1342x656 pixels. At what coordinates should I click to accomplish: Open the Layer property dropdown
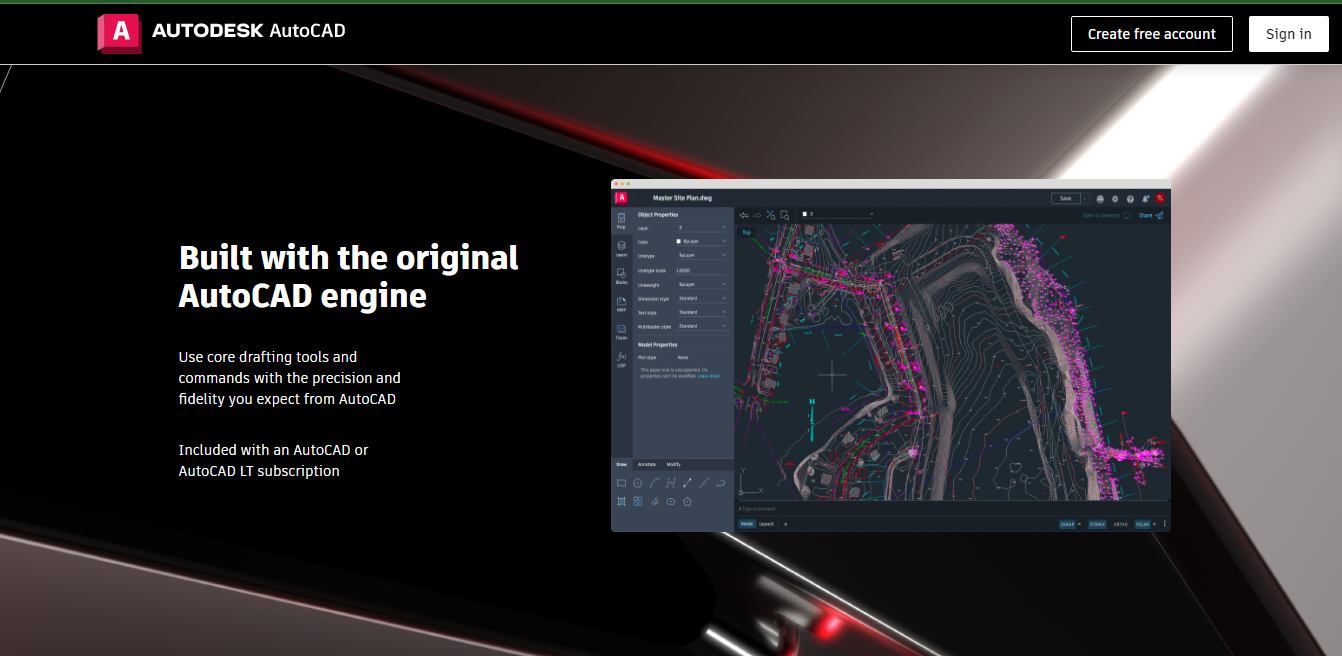coord(701,228)
